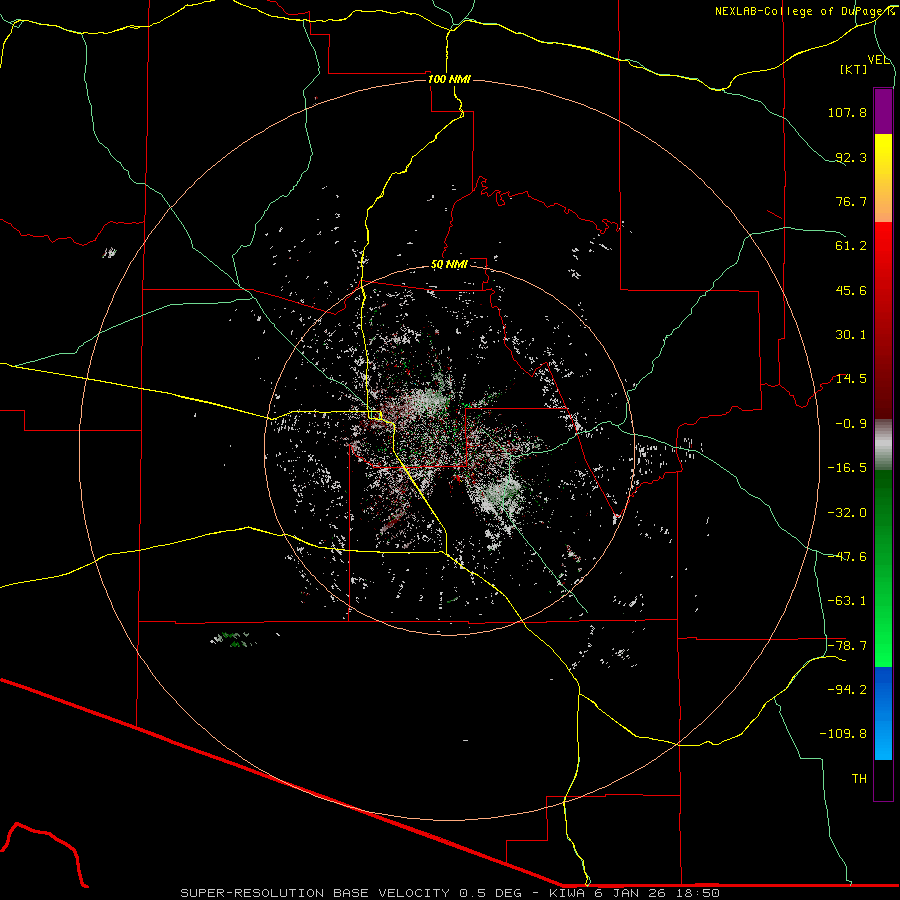The width and height of the screenshot is (900, 900).
Task: Click the -94.2 legend value
Action: [x=847, y=689]
